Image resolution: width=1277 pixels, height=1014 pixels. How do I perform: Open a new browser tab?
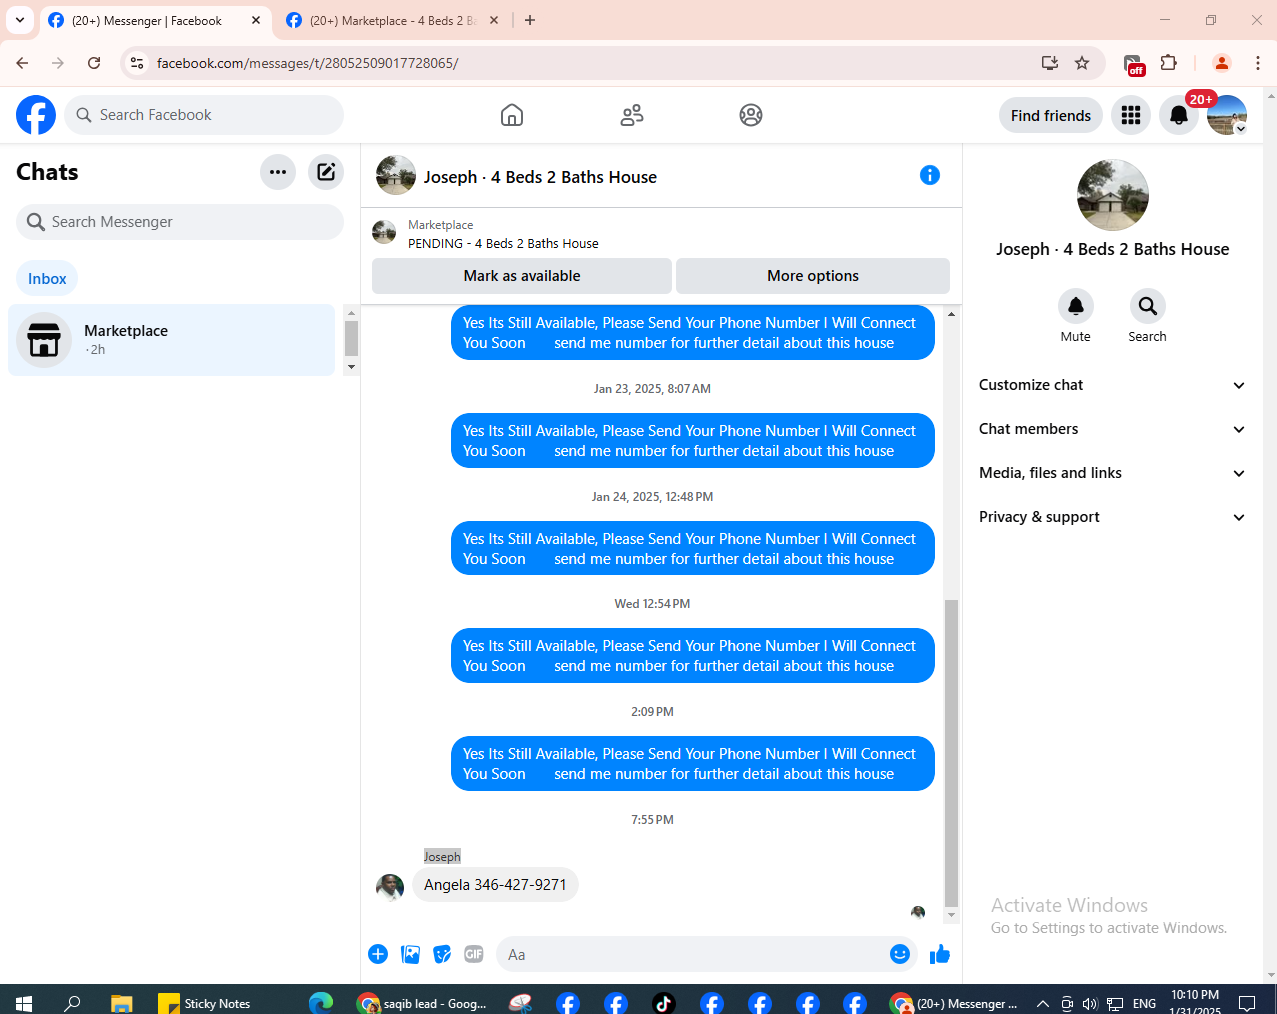(x=530, y=20)
